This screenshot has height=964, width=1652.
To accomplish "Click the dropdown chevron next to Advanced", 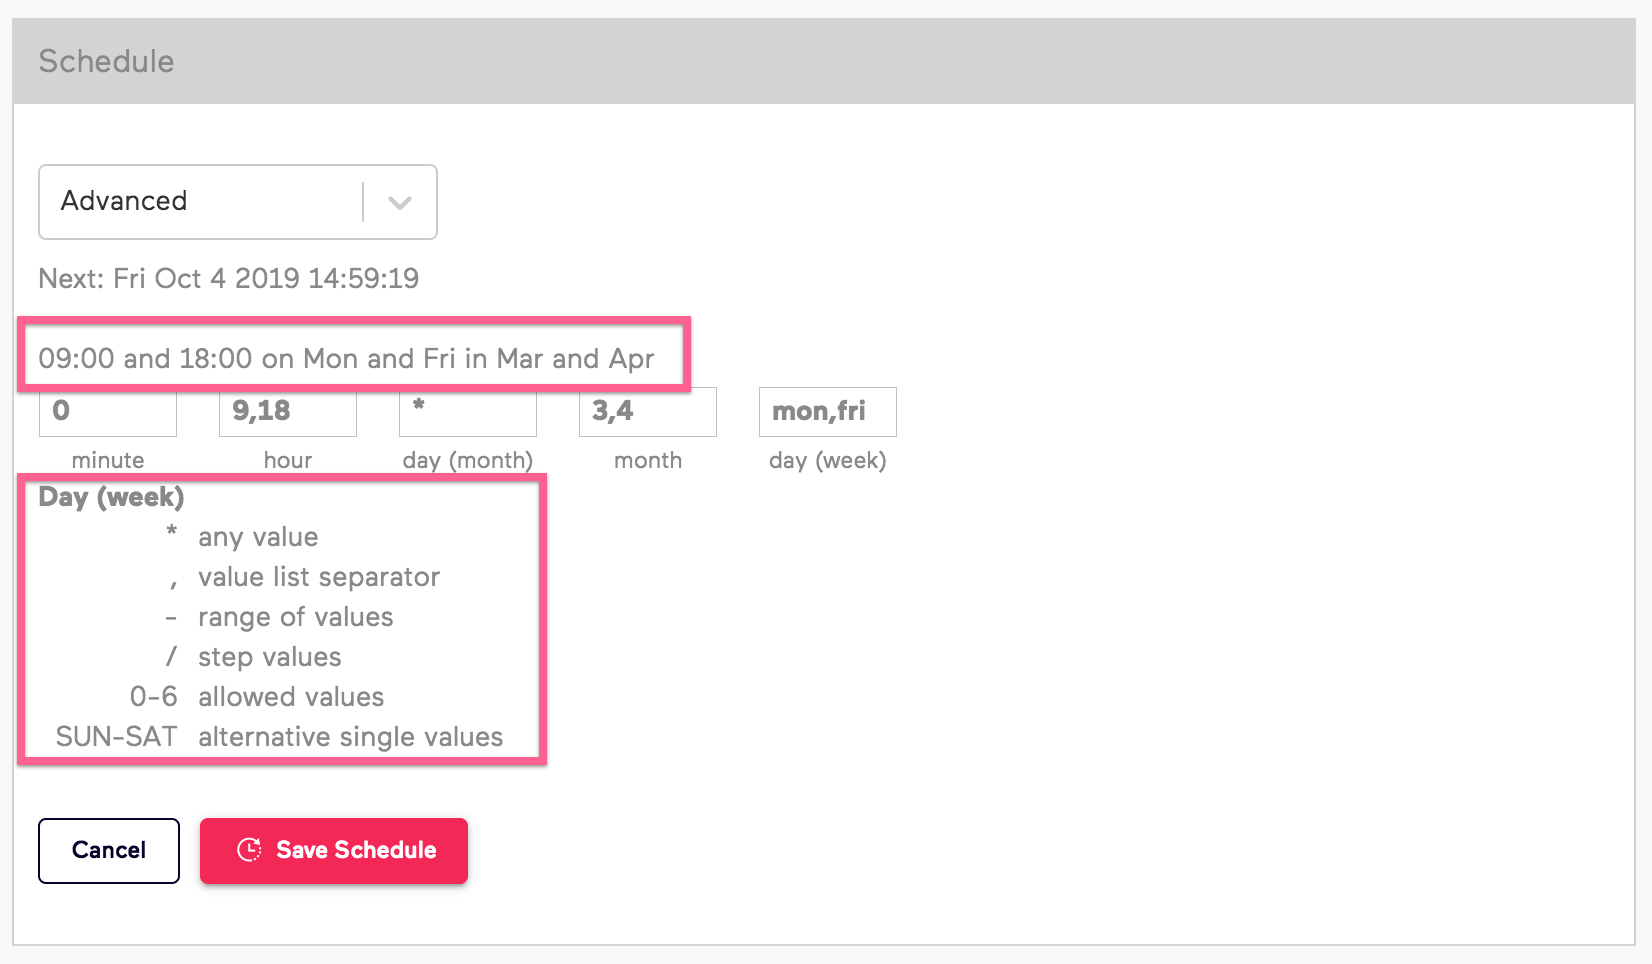I will tap(400, 201).
